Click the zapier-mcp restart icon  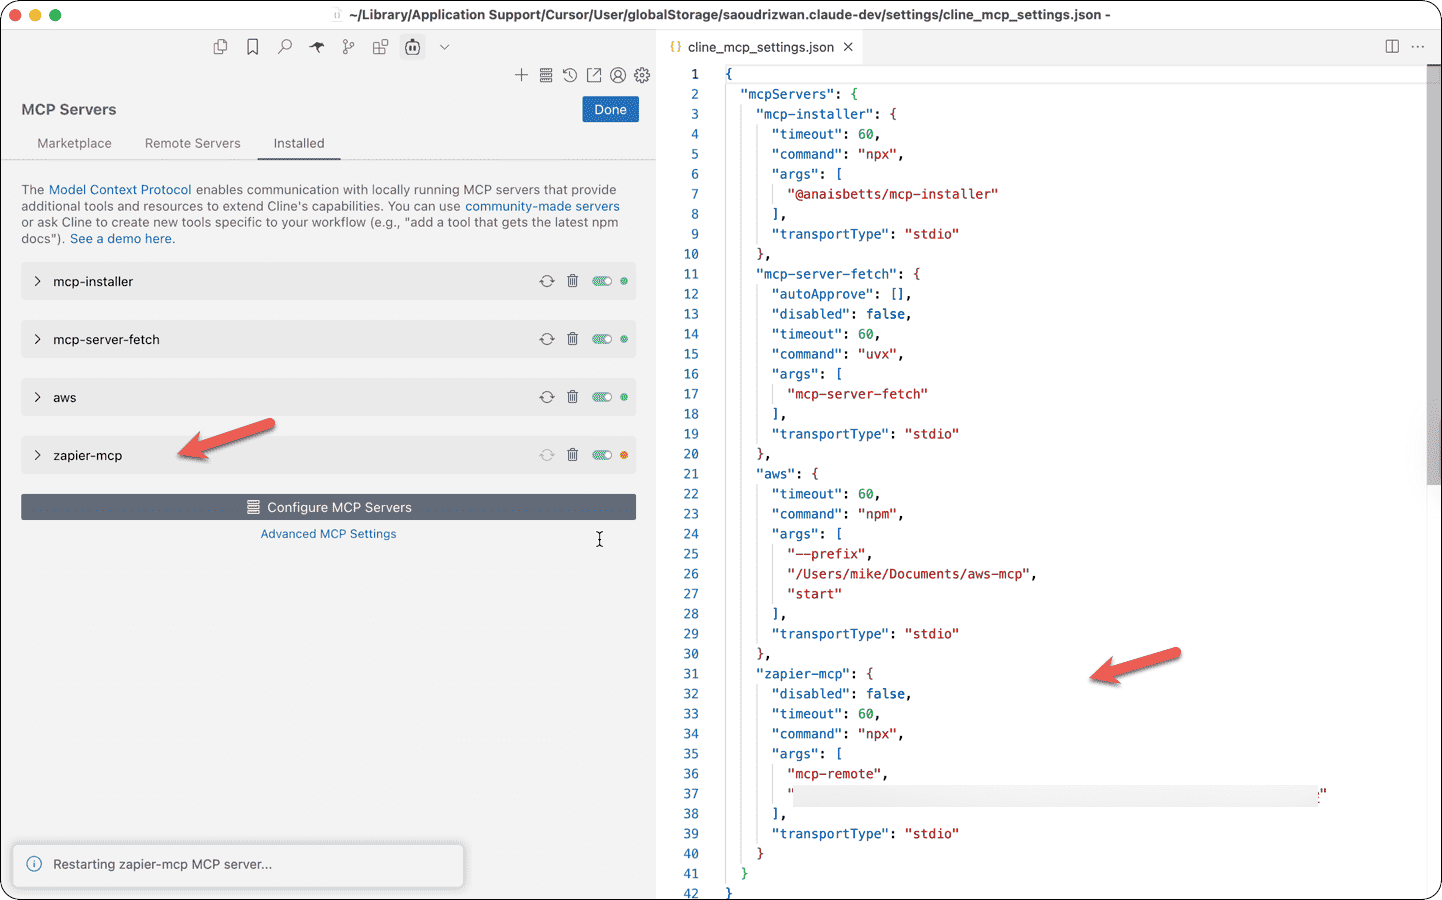tap(547, 455)
